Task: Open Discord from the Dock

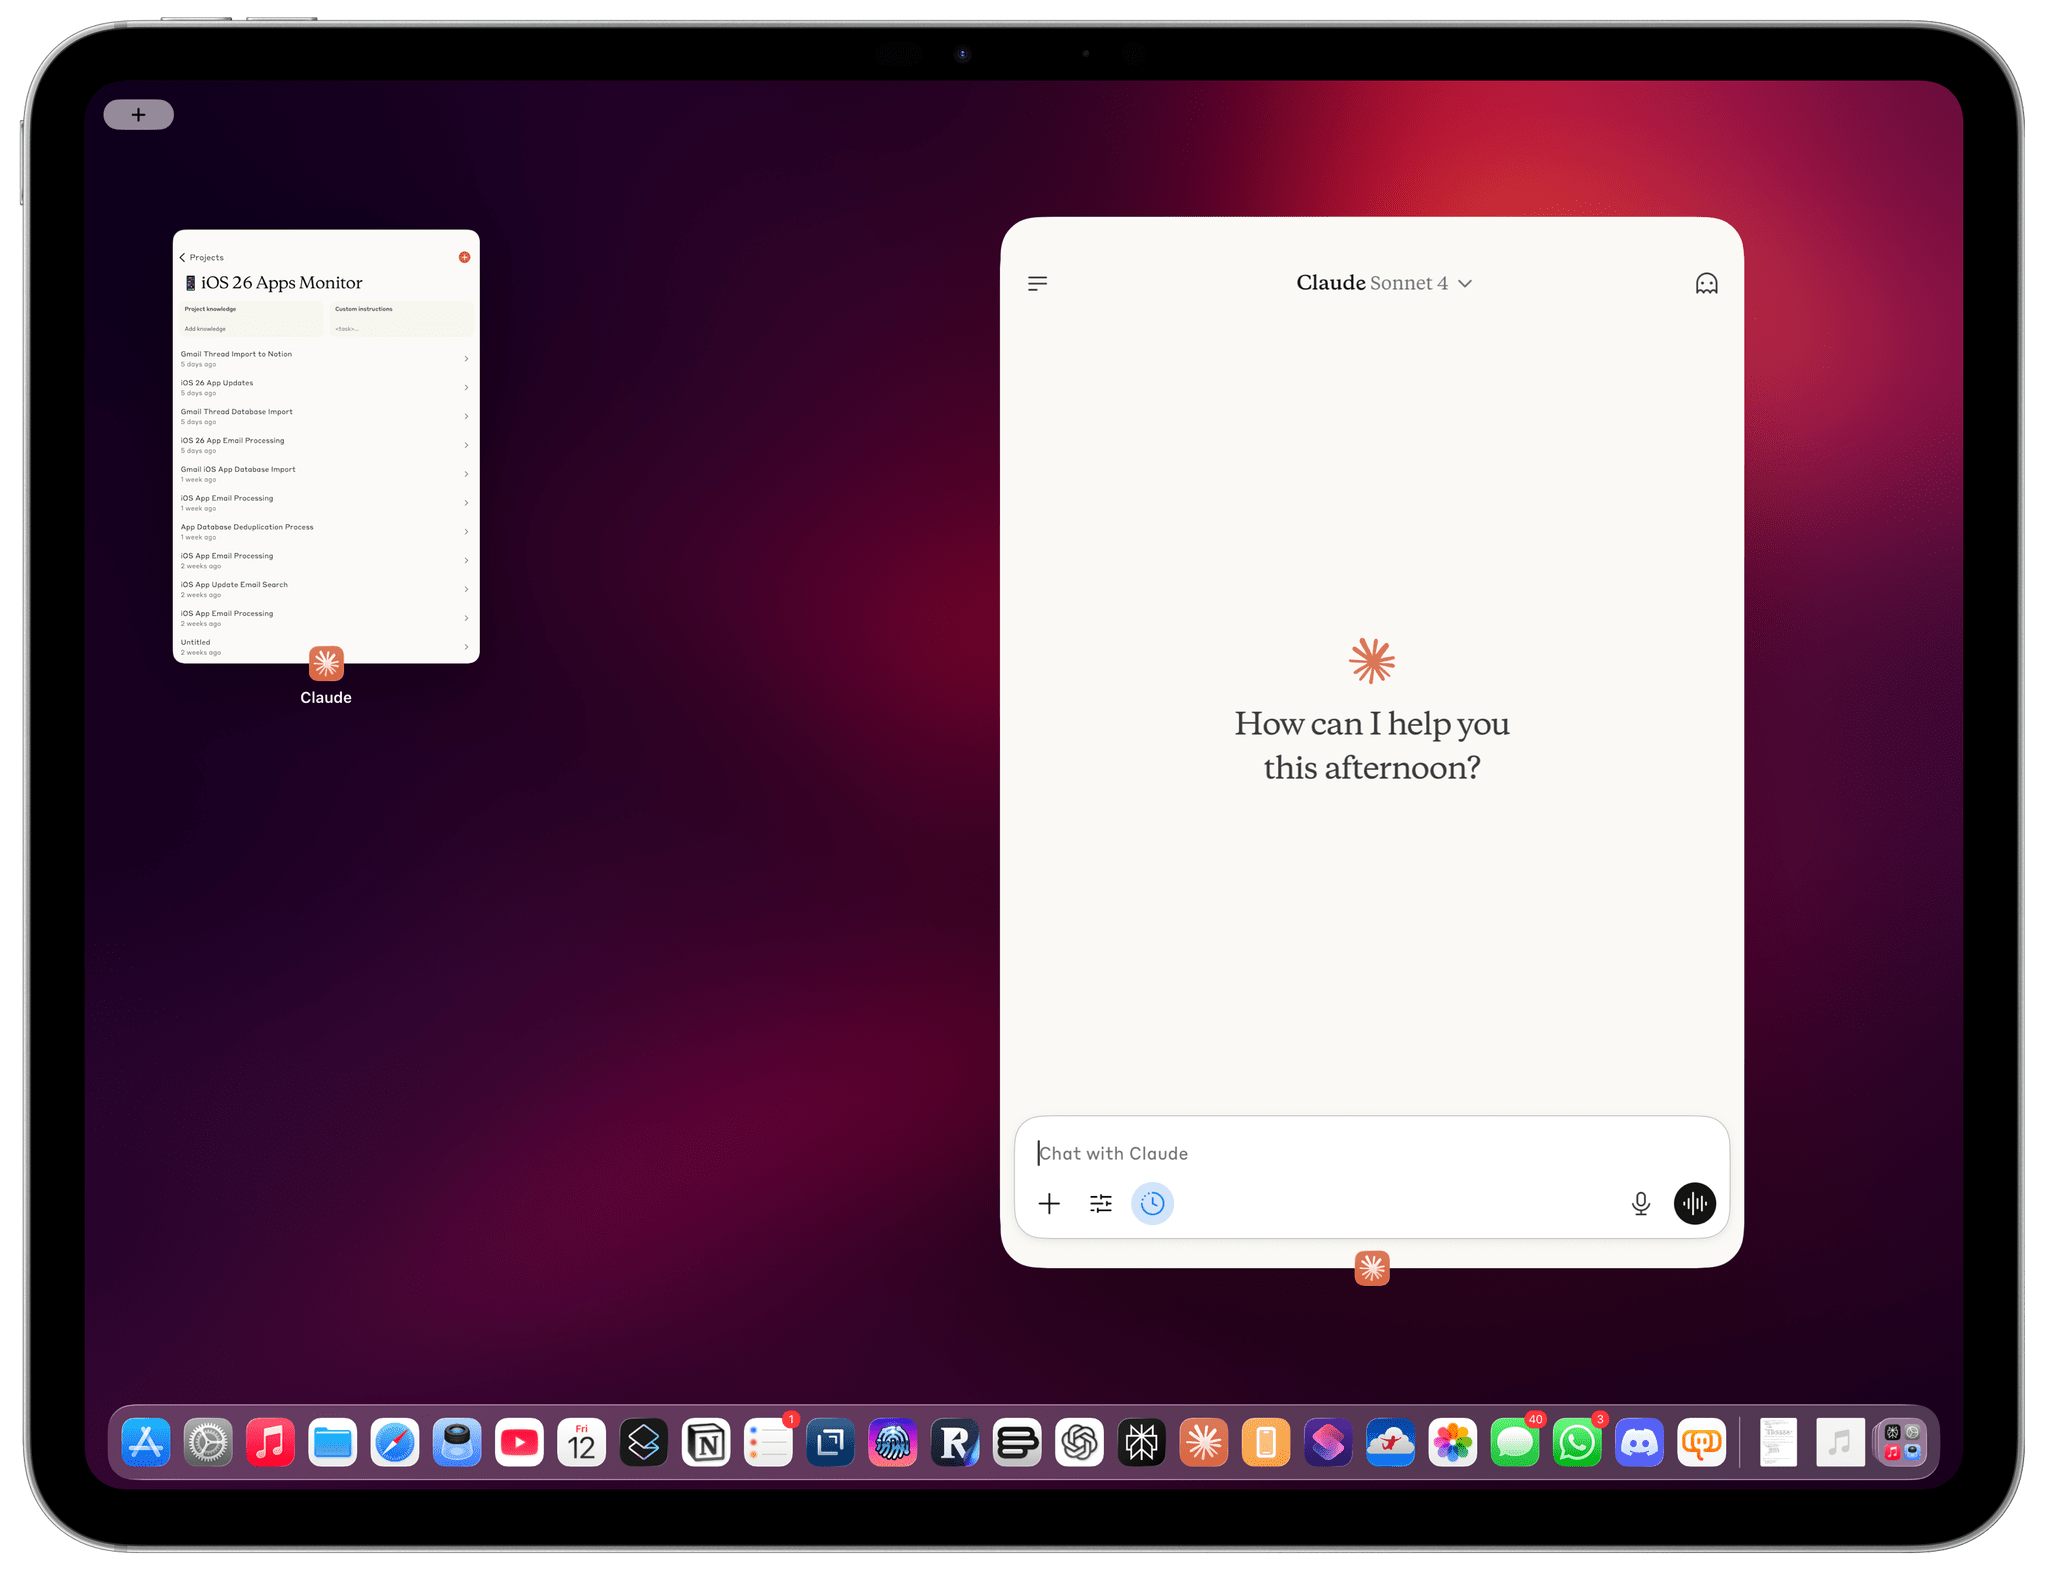Action: tap(1640, 1442)
